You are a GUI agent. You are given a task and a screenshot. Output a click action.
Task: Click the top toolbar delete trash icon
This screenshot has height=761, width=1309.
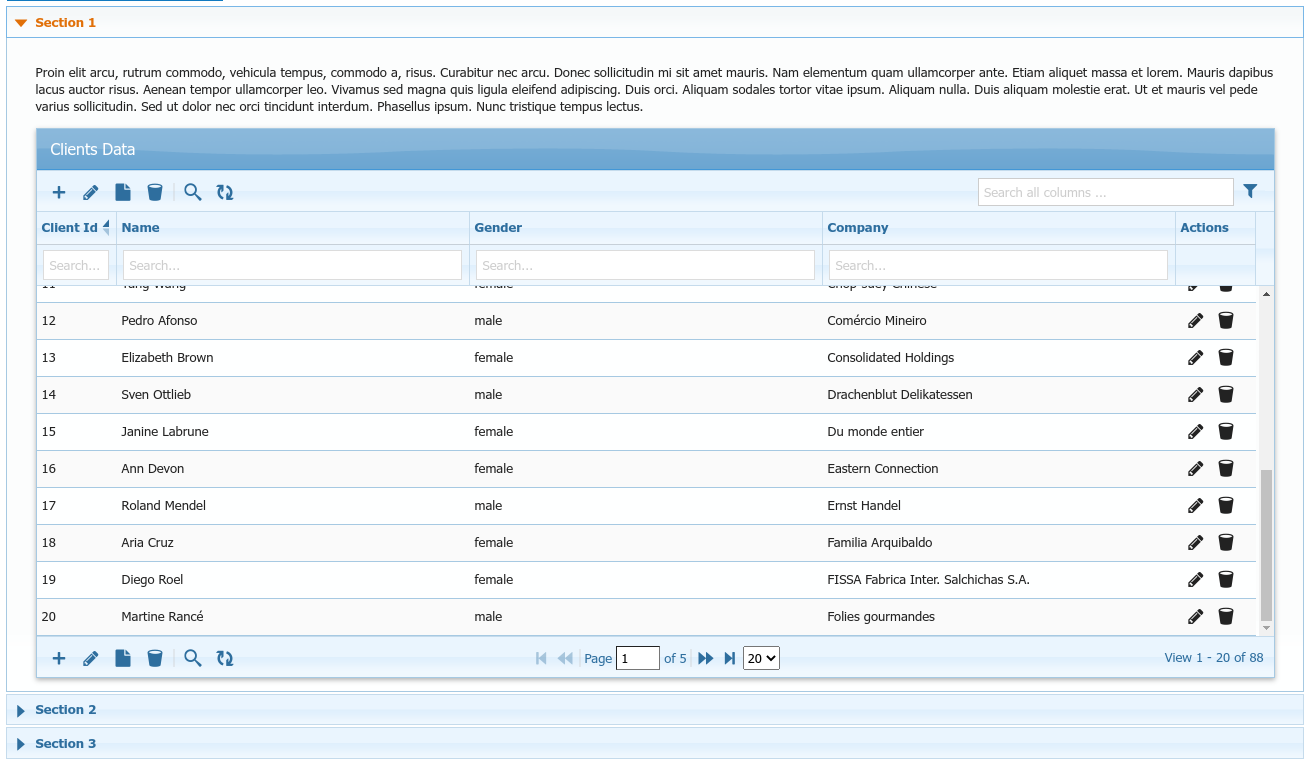pyautogui.click(x=155, y=192)
